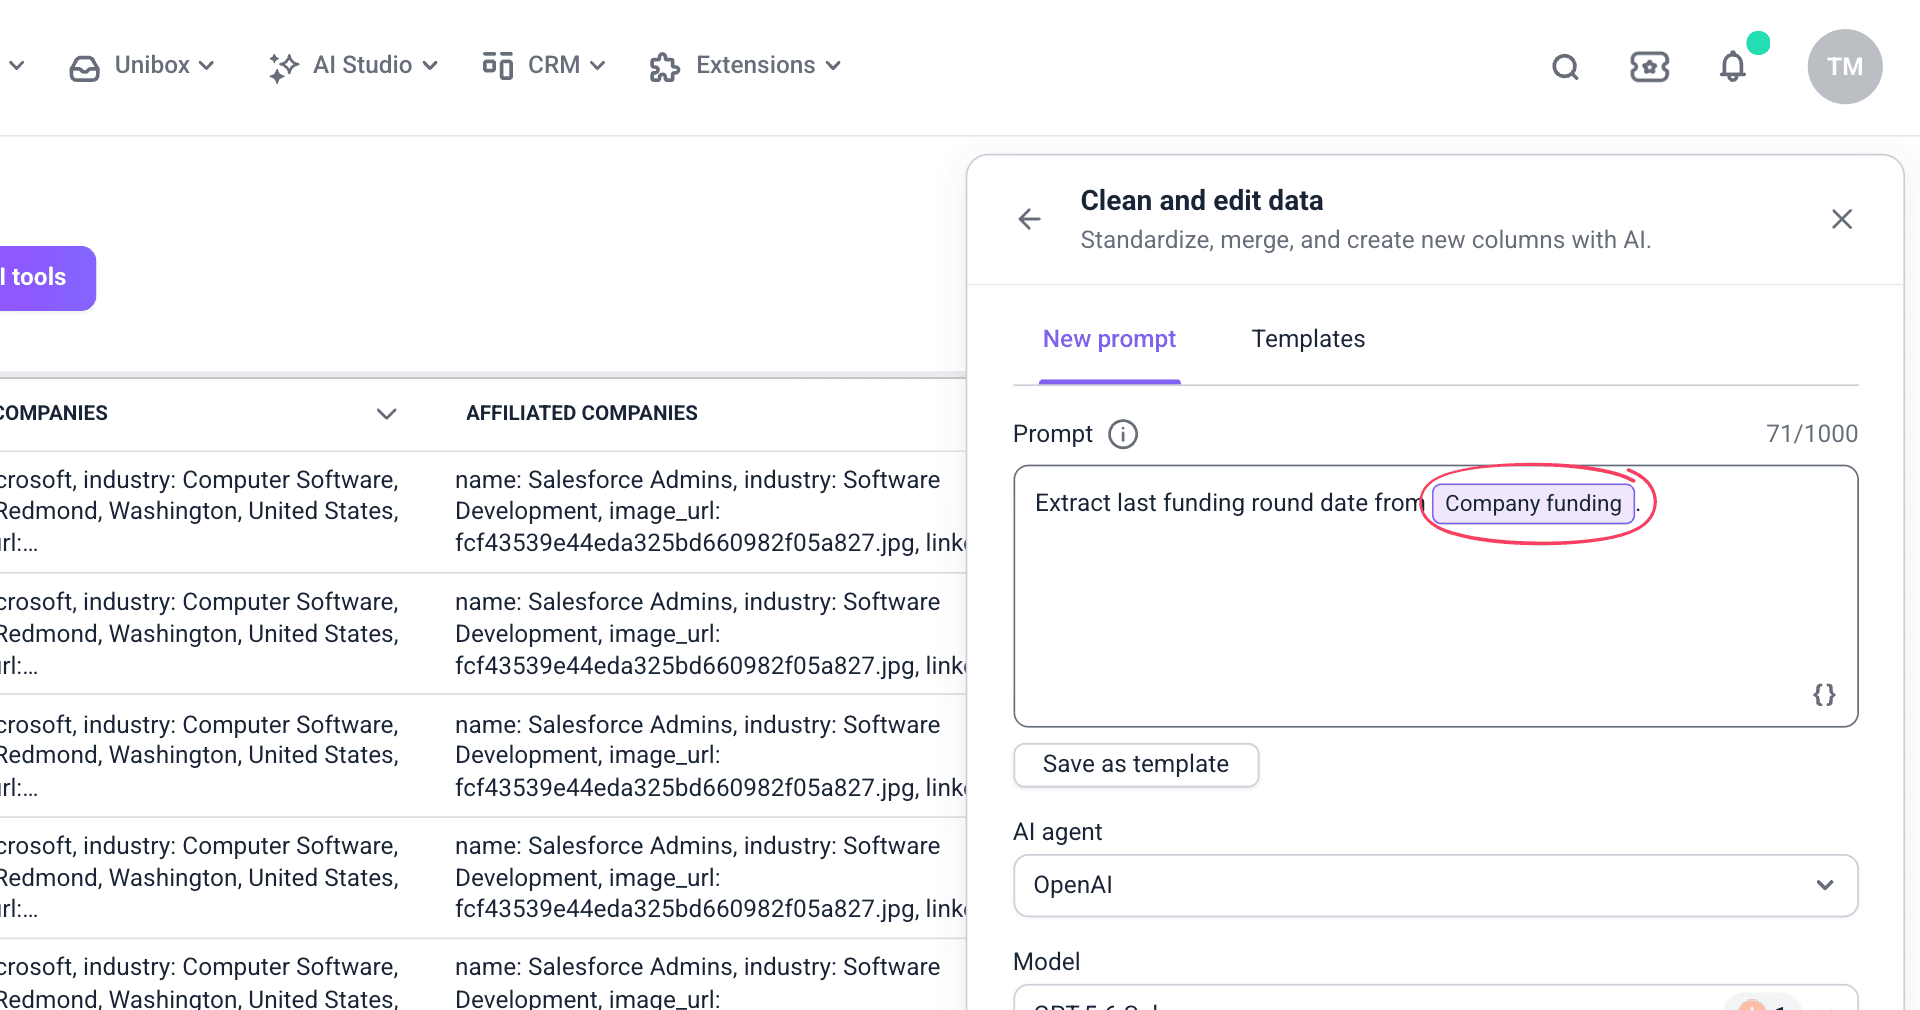Click the Affiliated Companies column header

coord(582,413)
